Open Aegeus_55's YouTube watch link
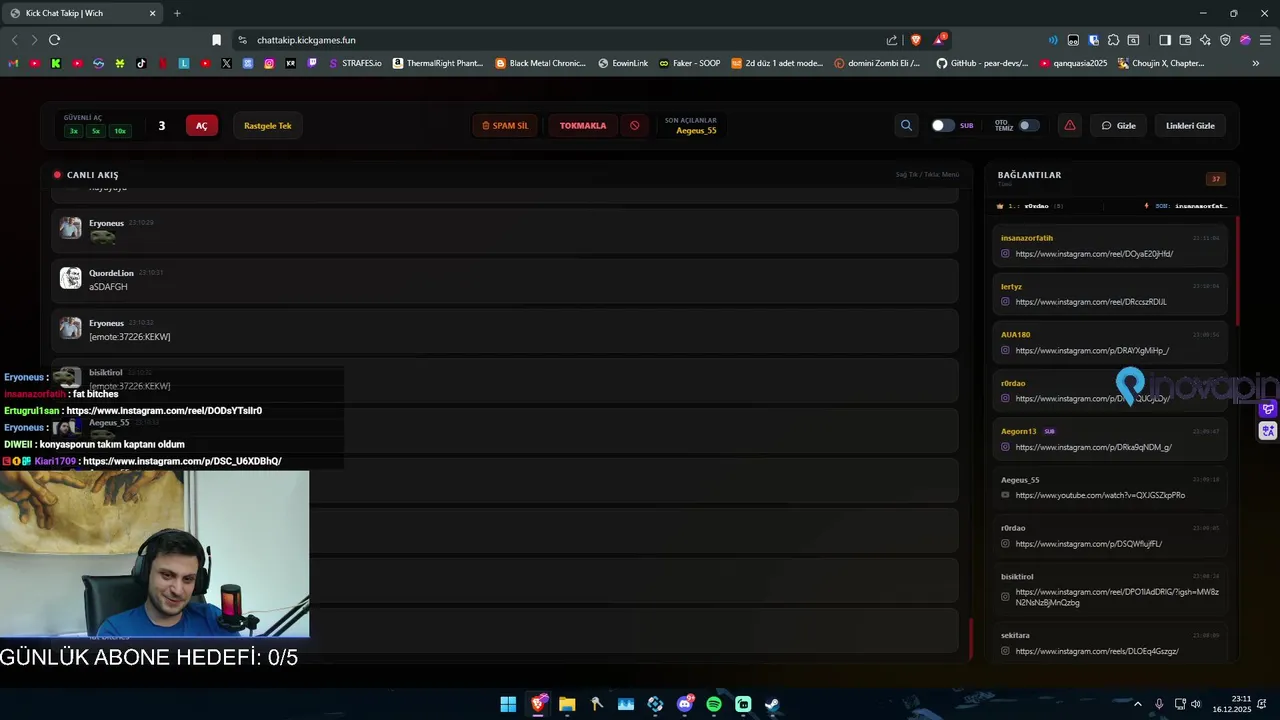Viewport: 1280px width, 720px height. pos(1100,495)
